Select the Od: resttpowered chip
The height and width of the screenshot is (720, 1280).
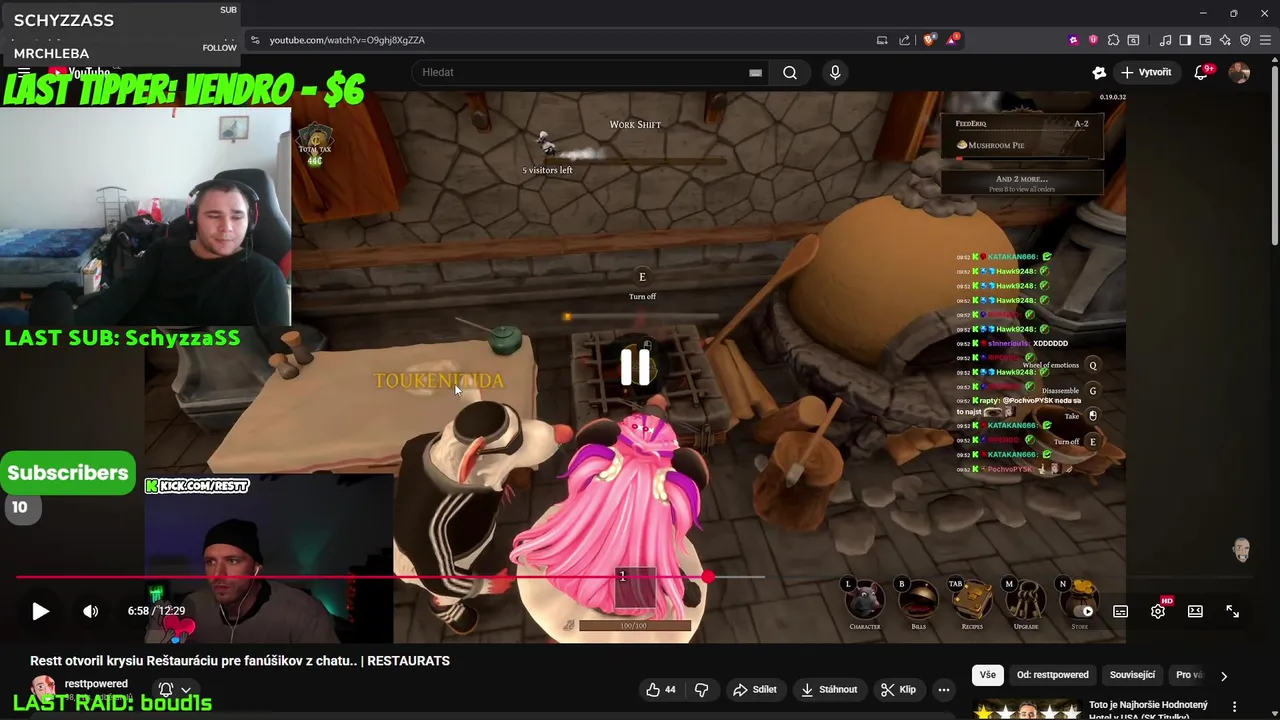(x=1052, y=675)
